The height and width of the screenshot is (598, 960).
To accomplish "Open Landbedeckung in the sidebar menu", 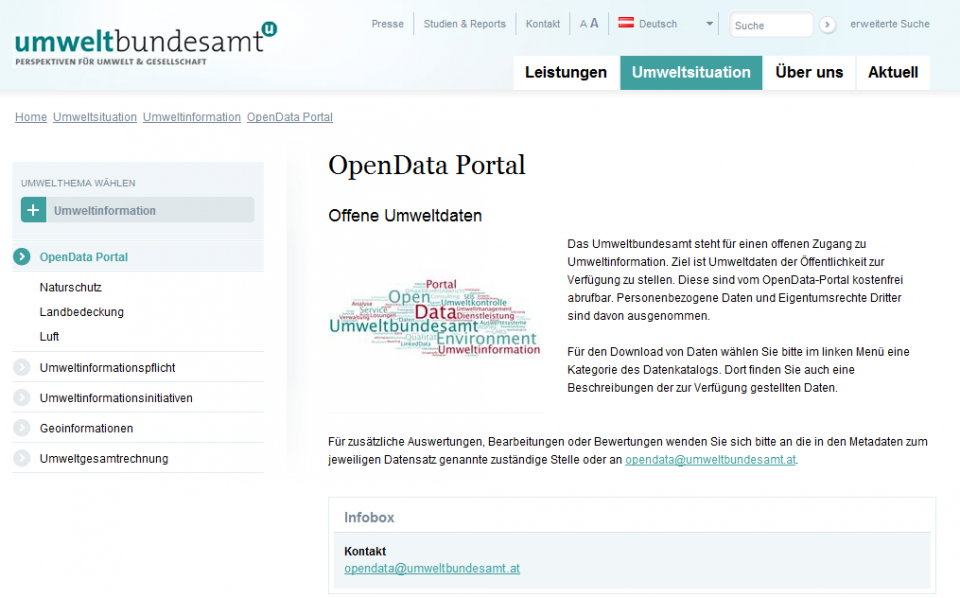I will point(81,312).
